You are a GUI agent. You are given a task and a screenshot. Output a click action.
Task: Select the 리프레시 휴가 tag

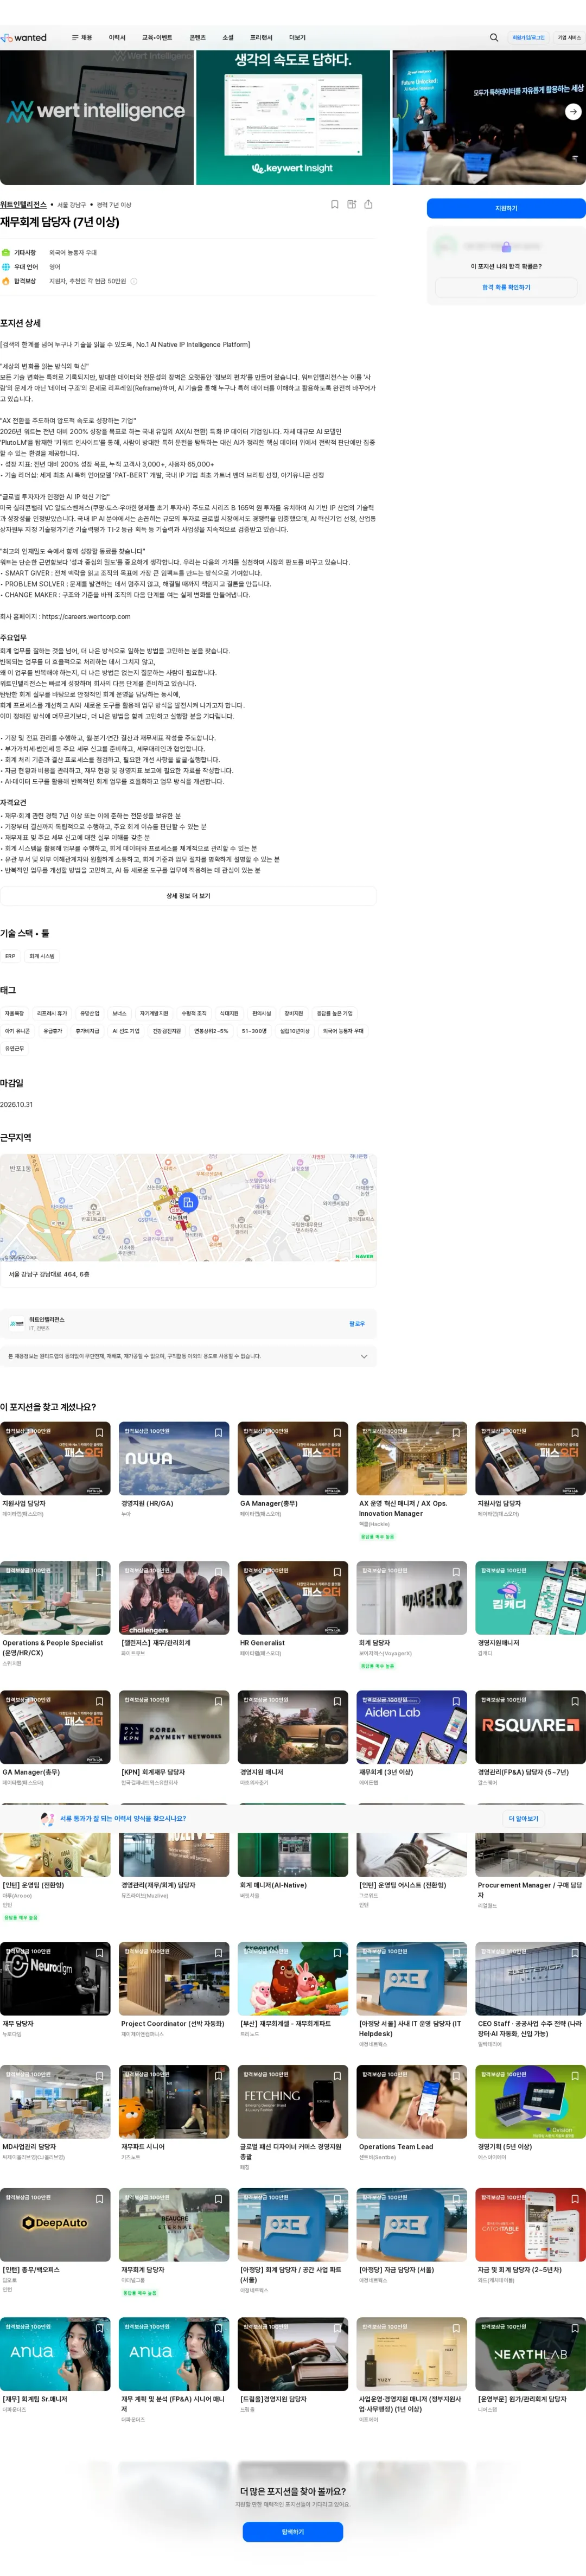pyautogui.click(x=52, y=1013)
